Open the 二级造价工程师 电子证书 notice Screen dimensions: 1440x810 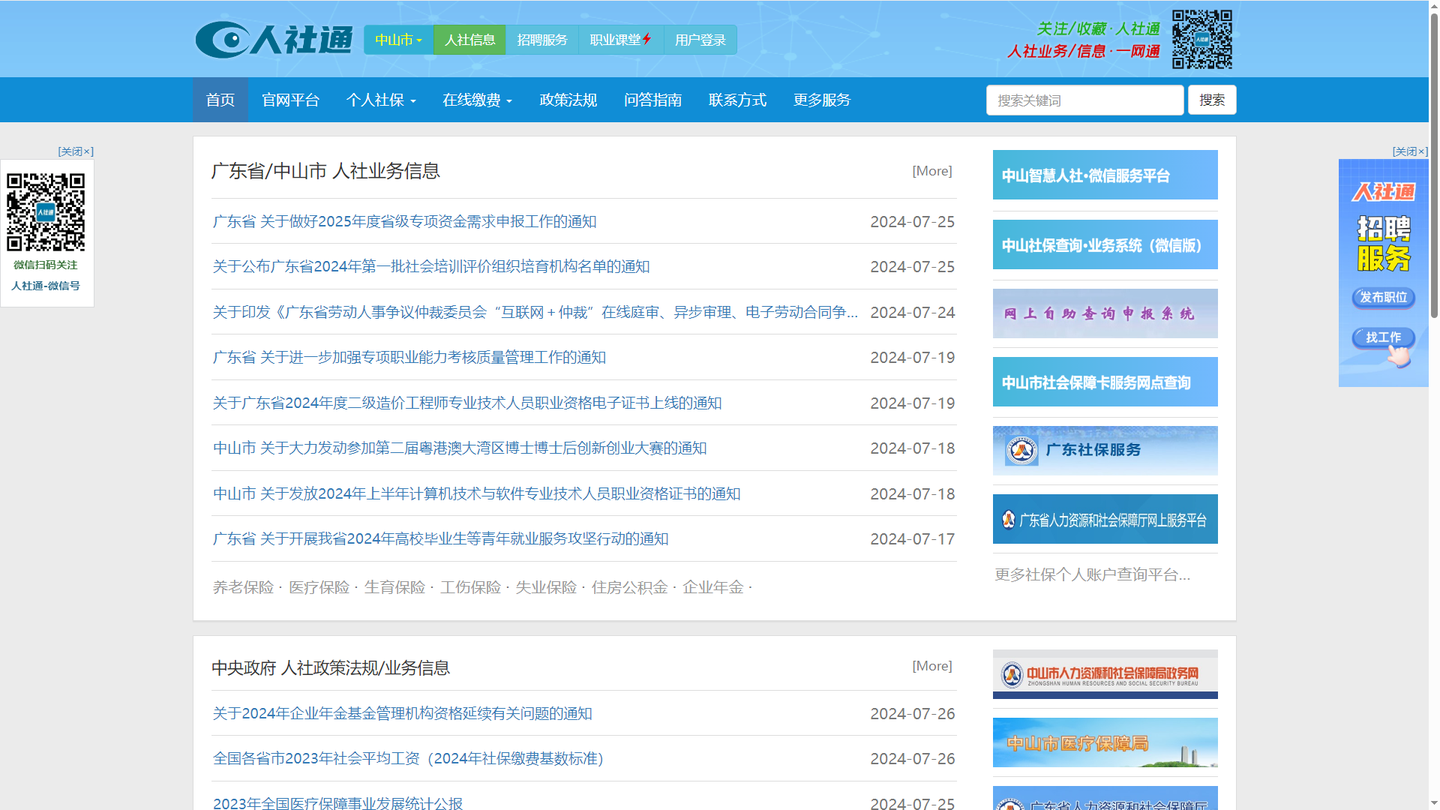point(467,403)
